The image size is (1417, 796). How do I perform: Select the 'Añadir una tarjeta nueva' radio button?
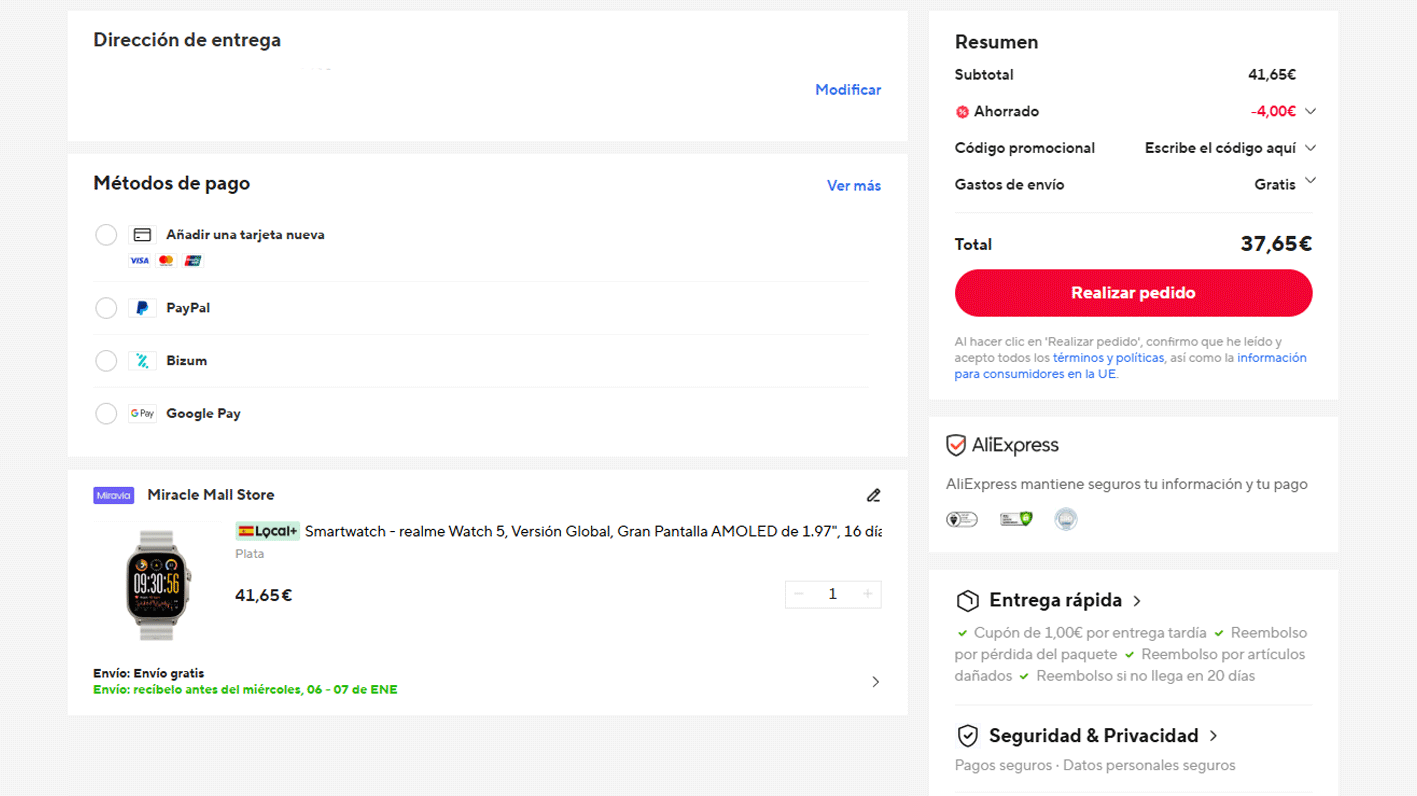click(x=106, y=235)
